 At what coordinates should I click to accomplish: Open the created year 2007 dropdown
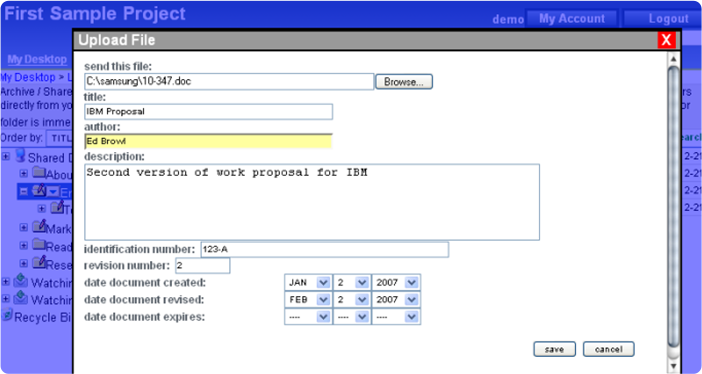(411, 283)
